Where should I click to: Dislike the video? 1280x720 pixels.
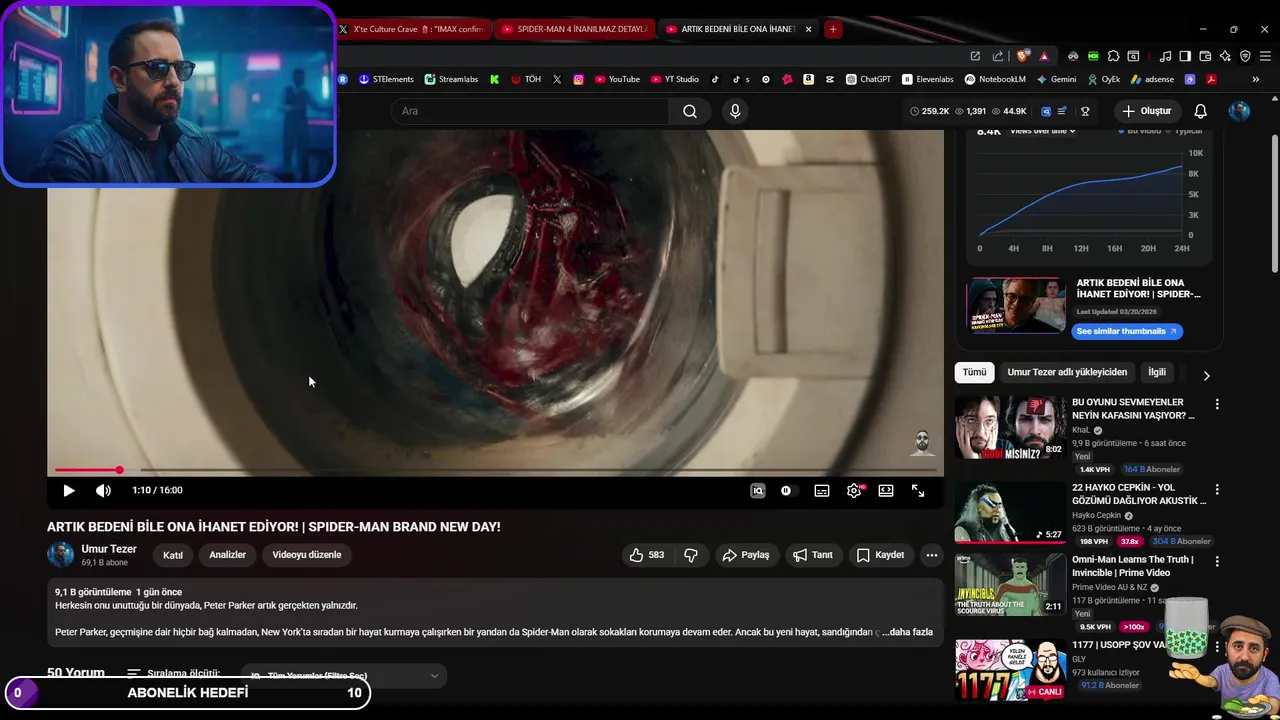[690, 555]
